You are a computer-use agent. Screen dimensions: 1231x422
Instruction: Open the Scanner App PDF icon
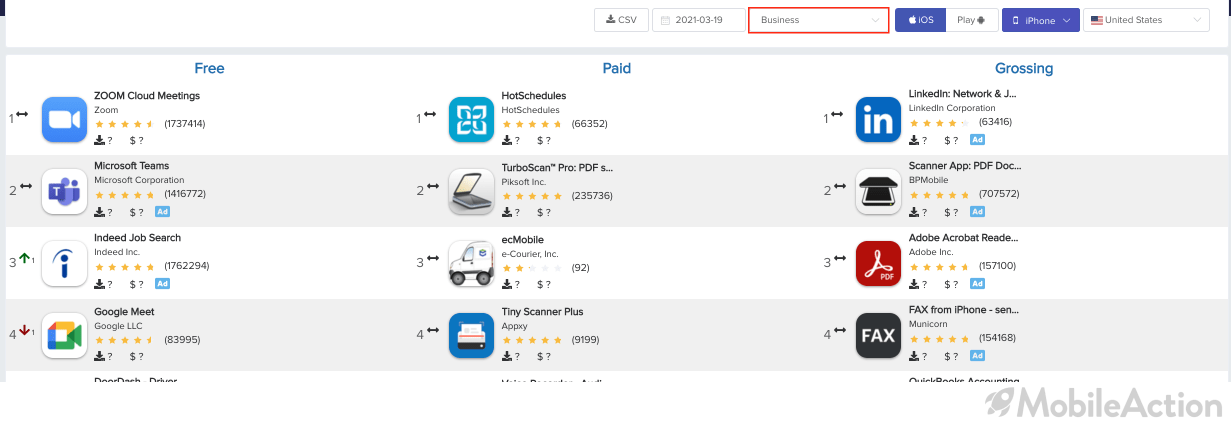click(x=878, y=191)
